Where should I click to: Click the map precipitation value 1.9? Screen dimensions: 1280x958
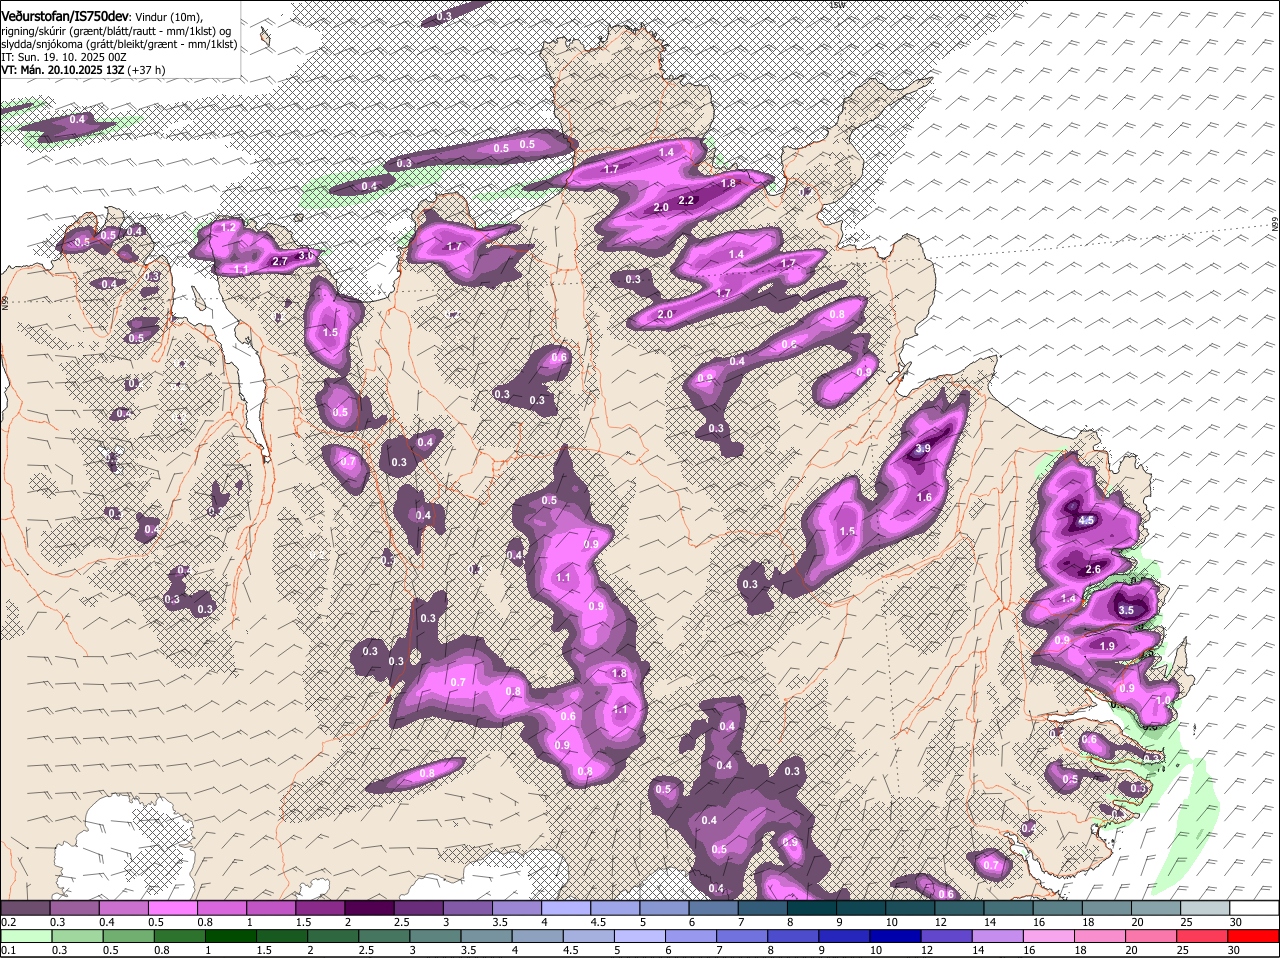click(x=1107, y=647)
